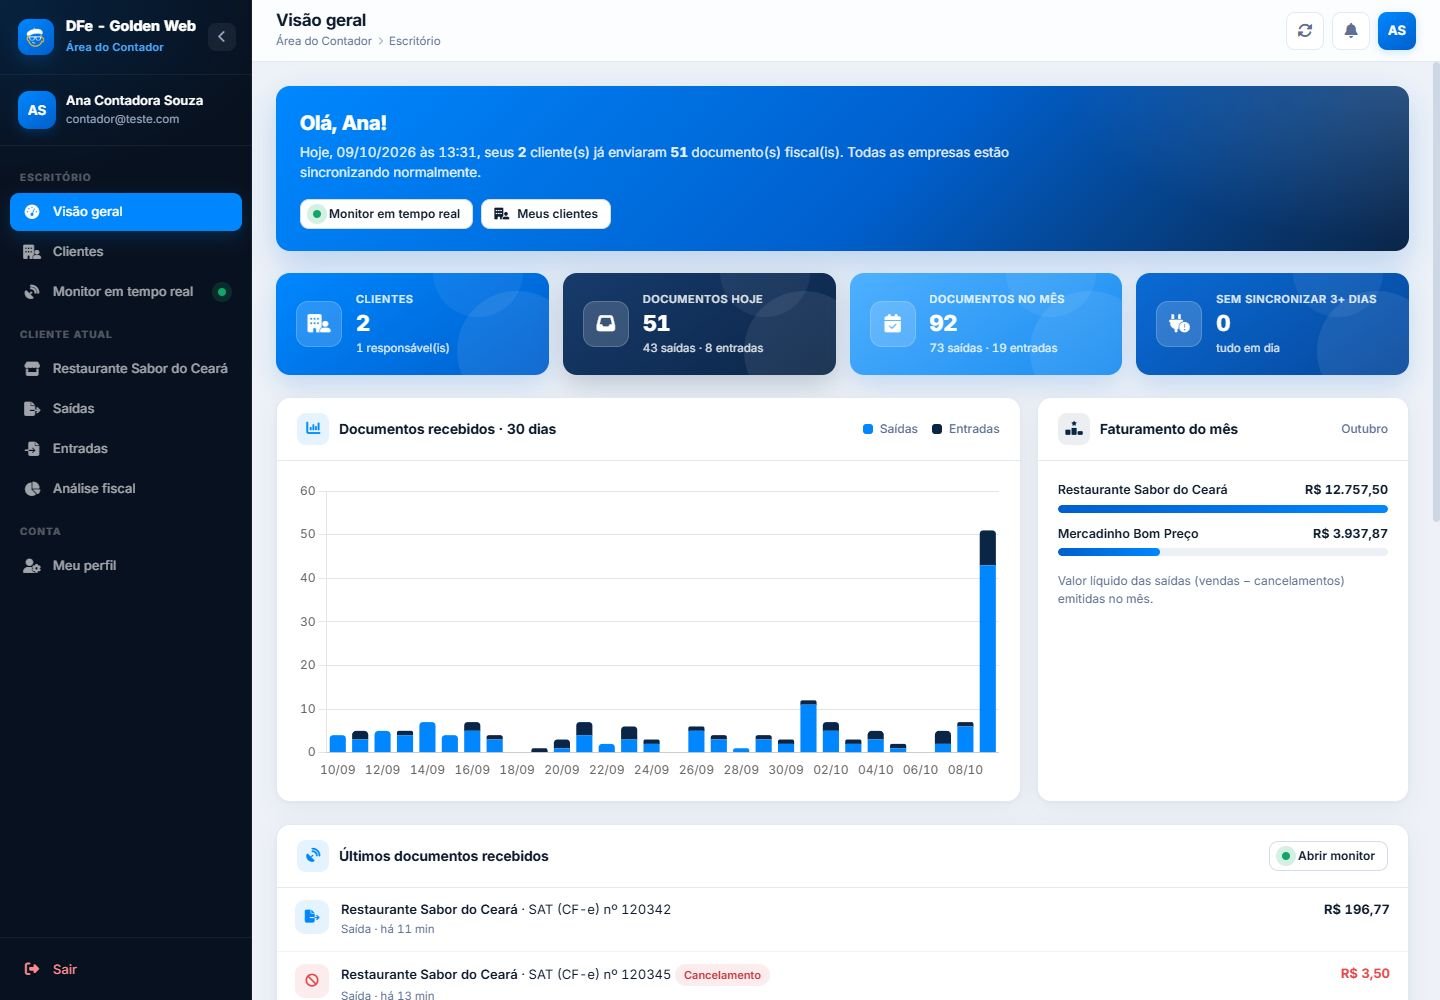Screen dimensions: 1440x1000
Task: Open Análise fiscal in the sidebar
Action: tap(126, 489)
